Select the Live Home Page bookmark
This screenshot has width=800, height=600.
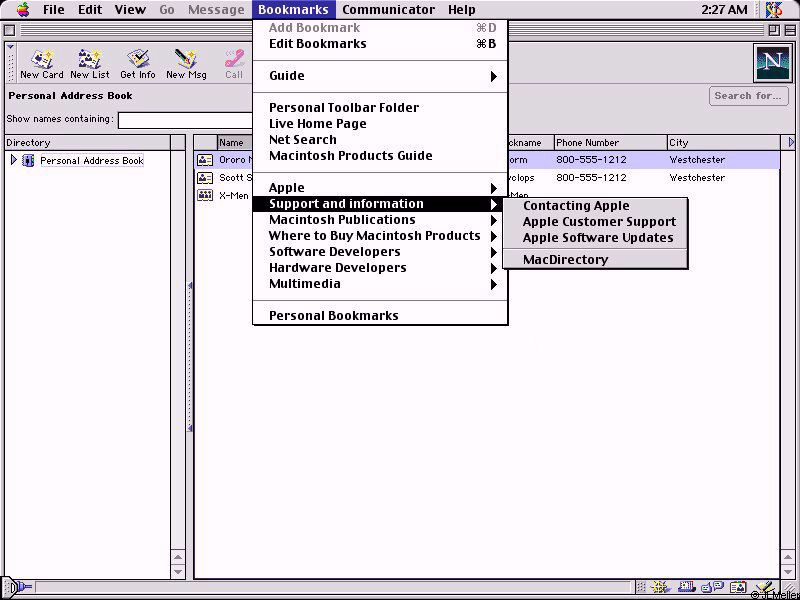380,123
